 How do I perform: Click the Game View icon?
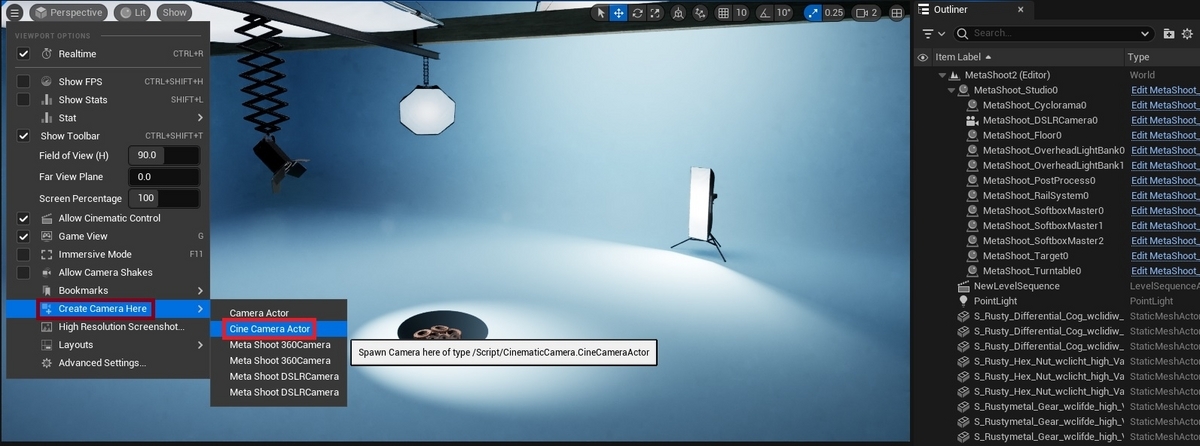[48, 236]
